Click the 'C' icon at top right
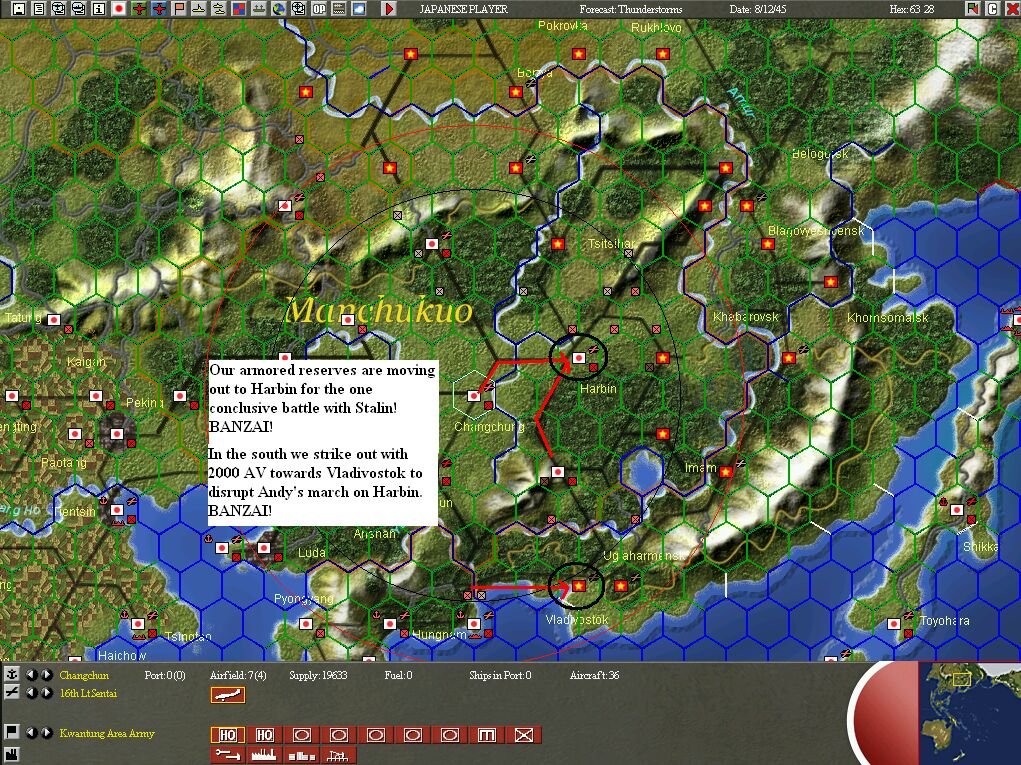The width and height of the screenshot is (1021, 765). 992,9
